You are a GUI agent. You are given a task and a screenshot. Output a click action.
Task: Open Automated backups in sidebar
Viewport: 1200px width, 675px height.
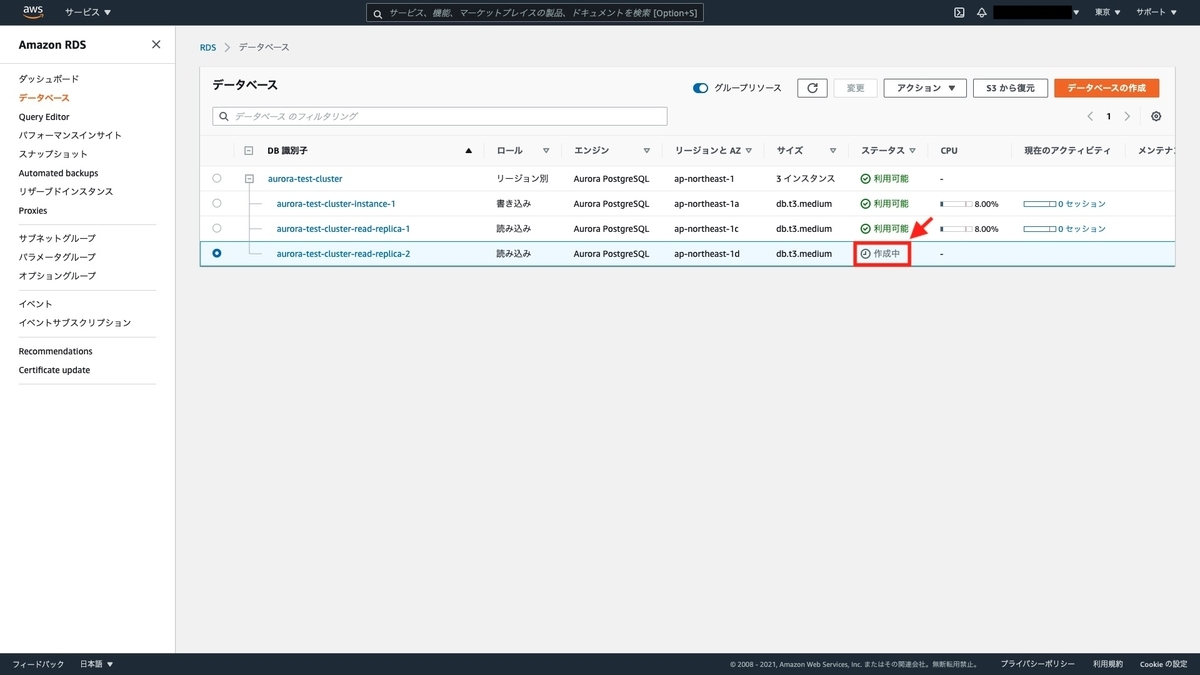point(58,173)
